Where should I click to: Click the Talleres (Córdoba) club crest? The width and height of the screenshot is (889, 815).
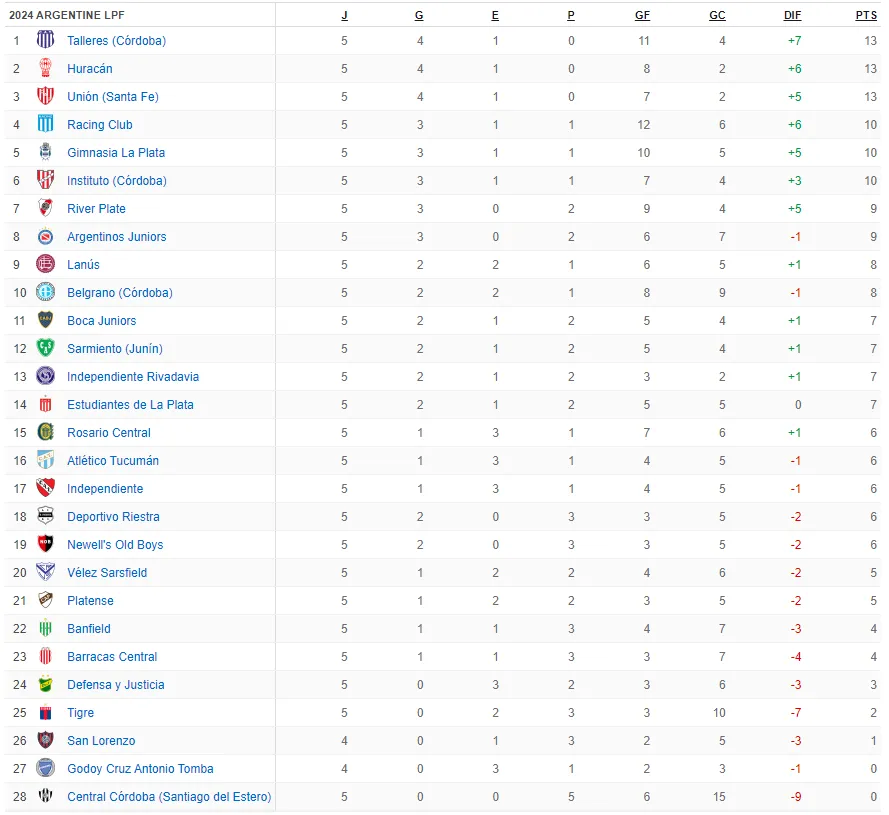tap(45, 41)
